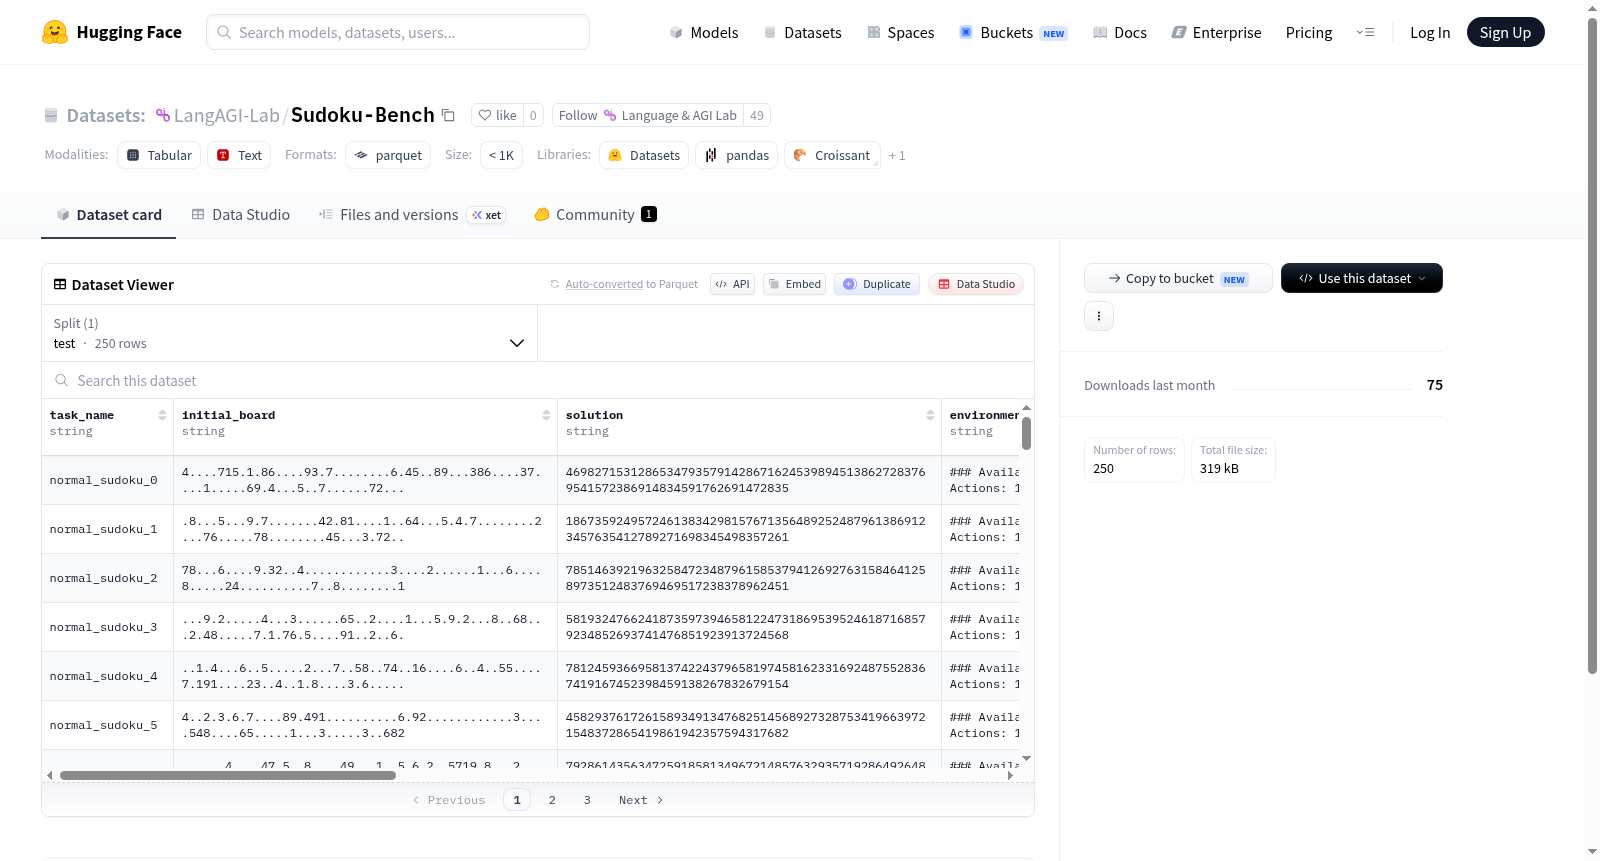Screen dimensions: 1600x861
Task: Select the Datasets library tag
Action: pyautogui.click(x=644, y=155)
